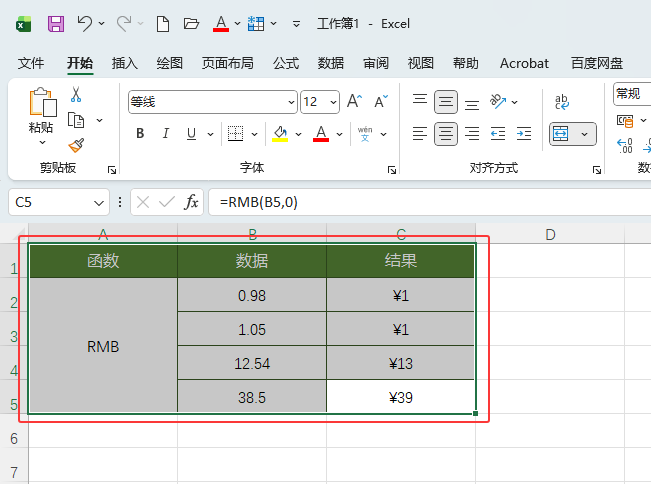Click the Save icon in quick access toolbar
This screenshot has width=651, height=484.
coord(56,24)
